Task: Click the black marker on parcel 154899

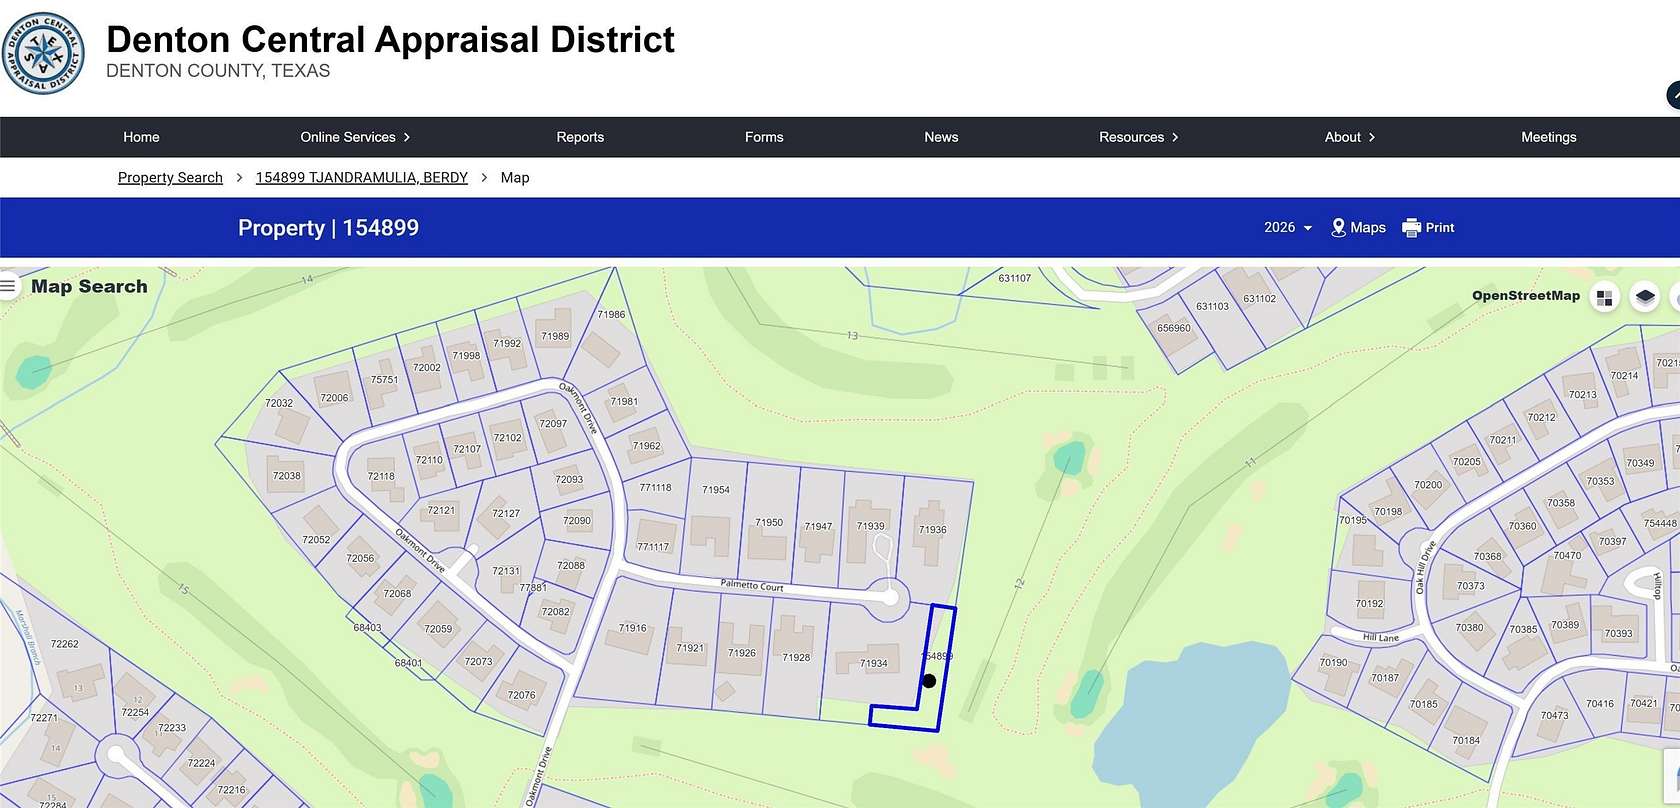Action: click(x=929, y=681)
